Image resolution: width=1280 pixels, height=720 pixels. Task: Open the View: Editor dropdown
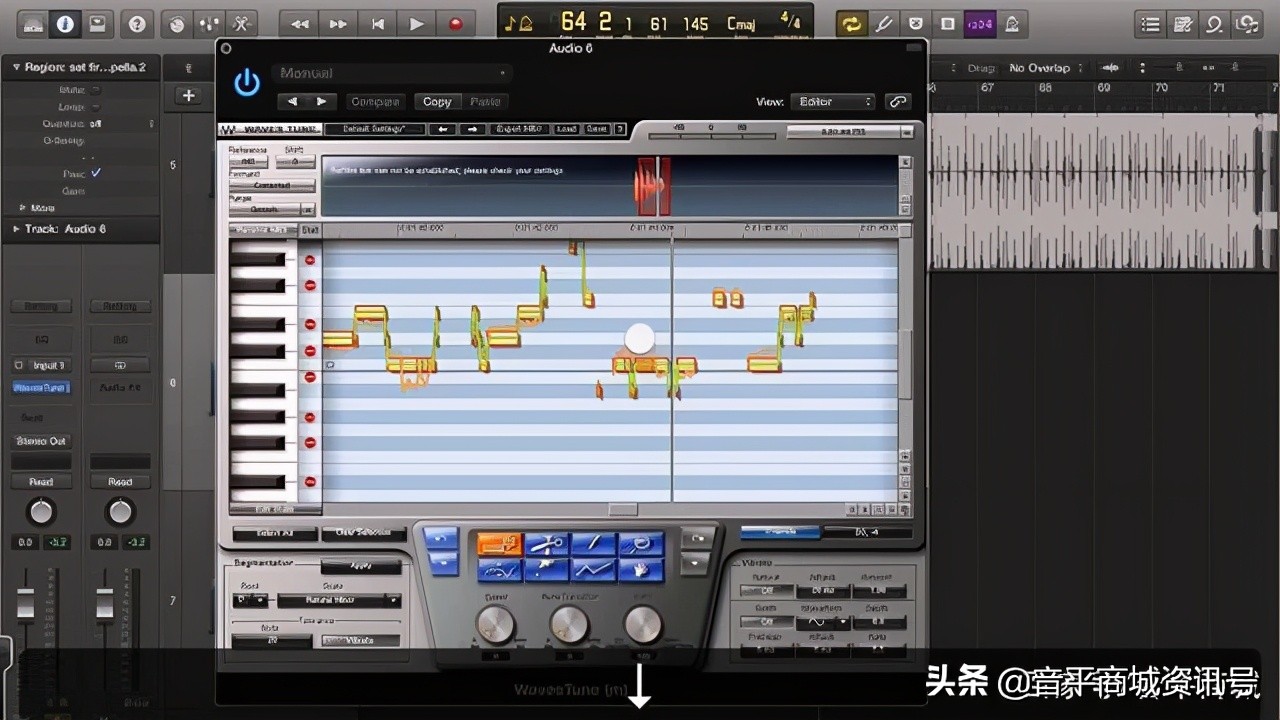833,101
